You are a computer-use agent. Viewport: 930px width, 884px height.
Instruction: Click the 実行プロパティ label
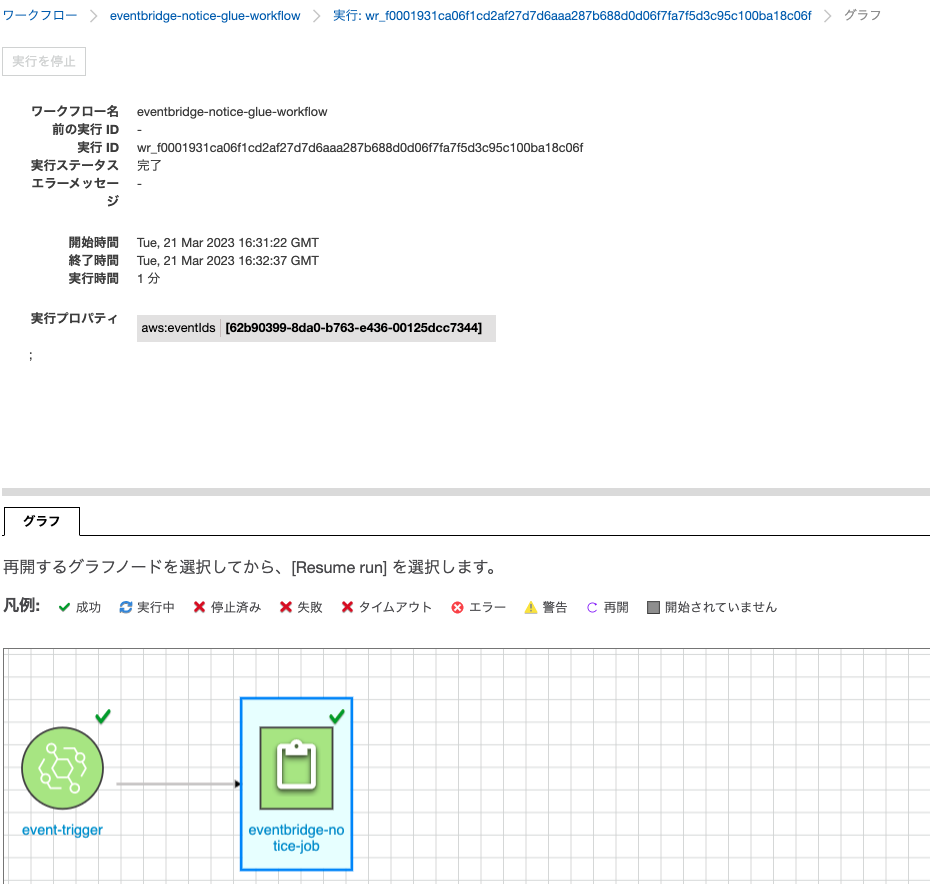click(x=74, y=319)
